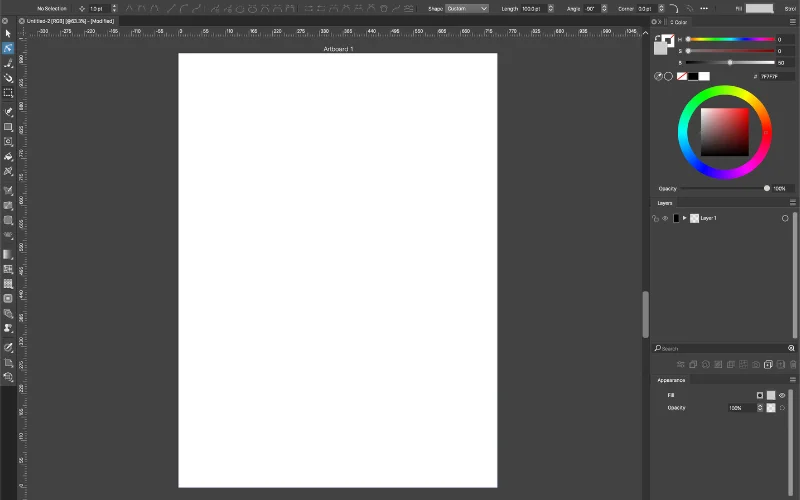The width and height of the screenshot is (800, 500).
Task: Select the white swatch in Color panel
Action: pos(704,77)
